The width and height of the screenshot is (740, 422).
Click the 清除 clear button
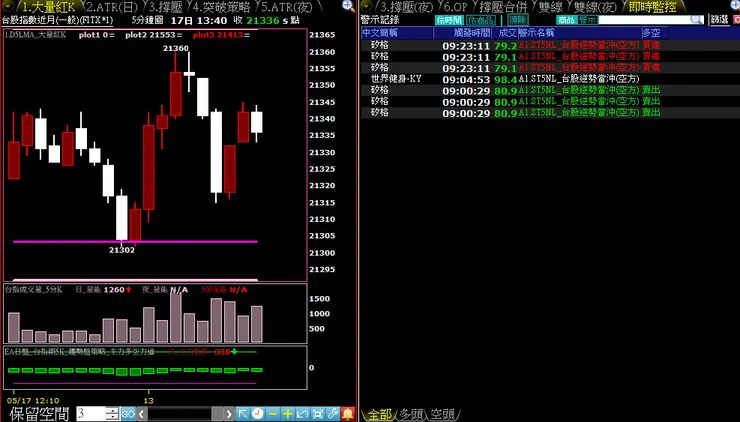pyautogui.click(x=518, y=20)
